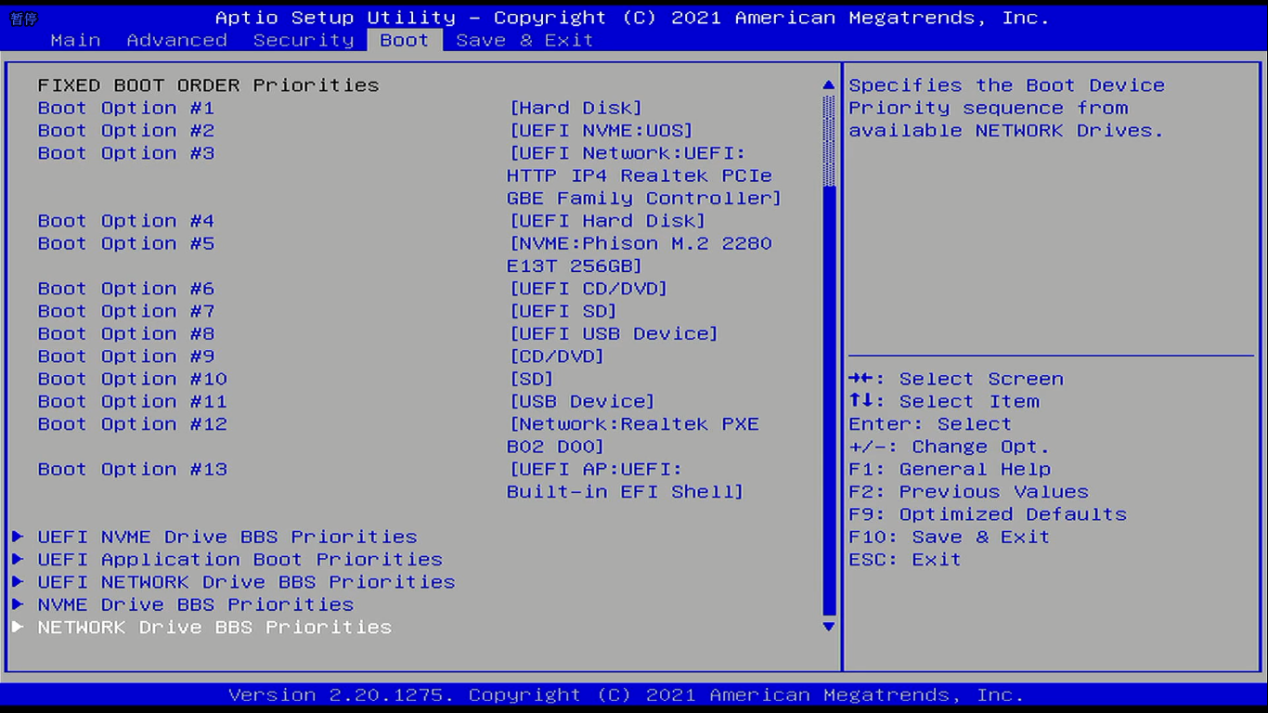Screen dimensions: 1268x713
Task: Select Boot Option #4 UEFI Hard Disk value
Action: 607,221
